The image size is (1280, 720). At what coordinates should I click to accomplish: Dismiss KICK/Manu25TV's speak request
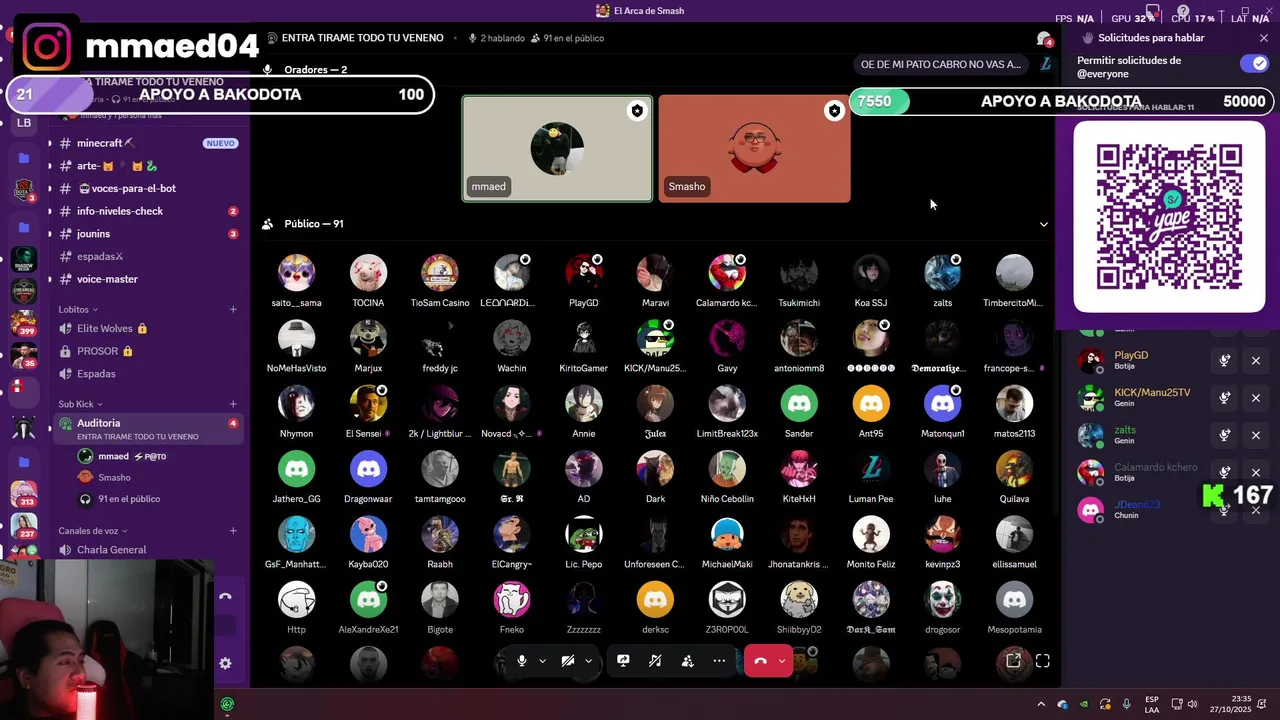pos(1256,398)
